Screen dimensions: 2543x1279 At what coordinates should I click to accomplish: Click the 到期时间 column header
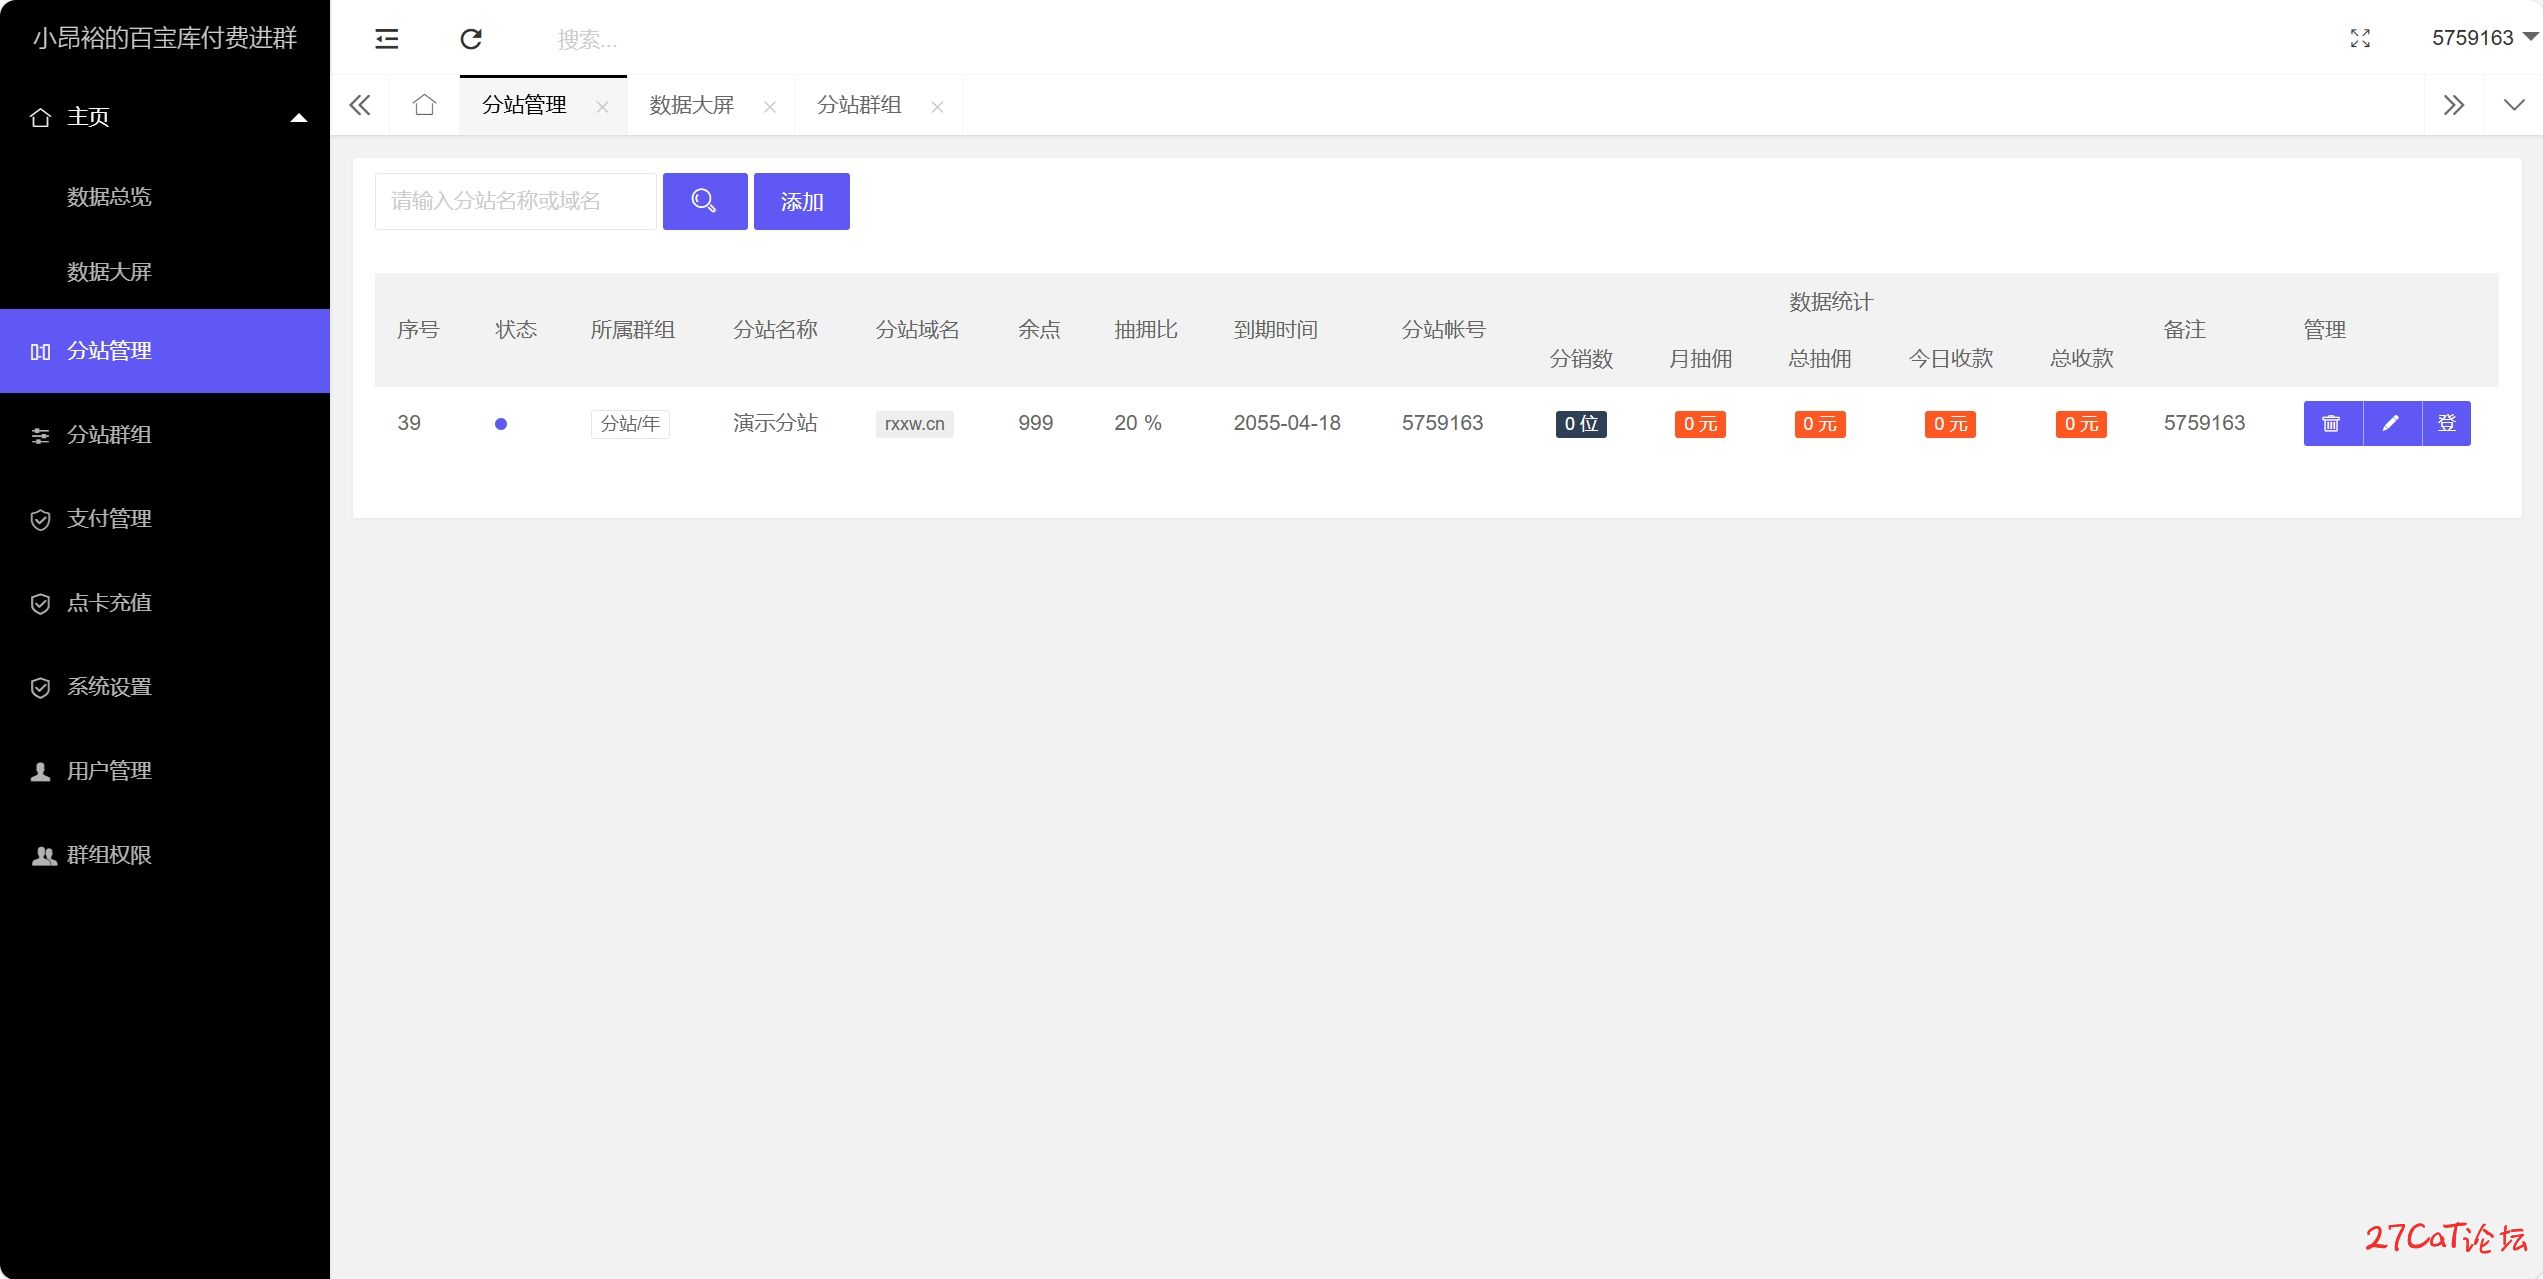click(1275, 330)
